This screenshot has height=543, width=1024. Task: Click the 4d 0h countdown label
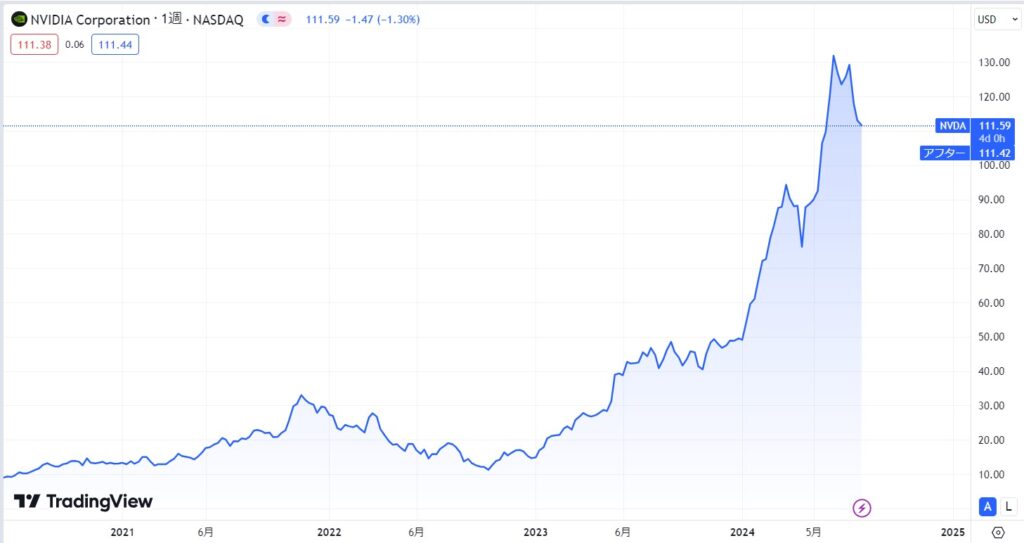click(x=991, y=139)
